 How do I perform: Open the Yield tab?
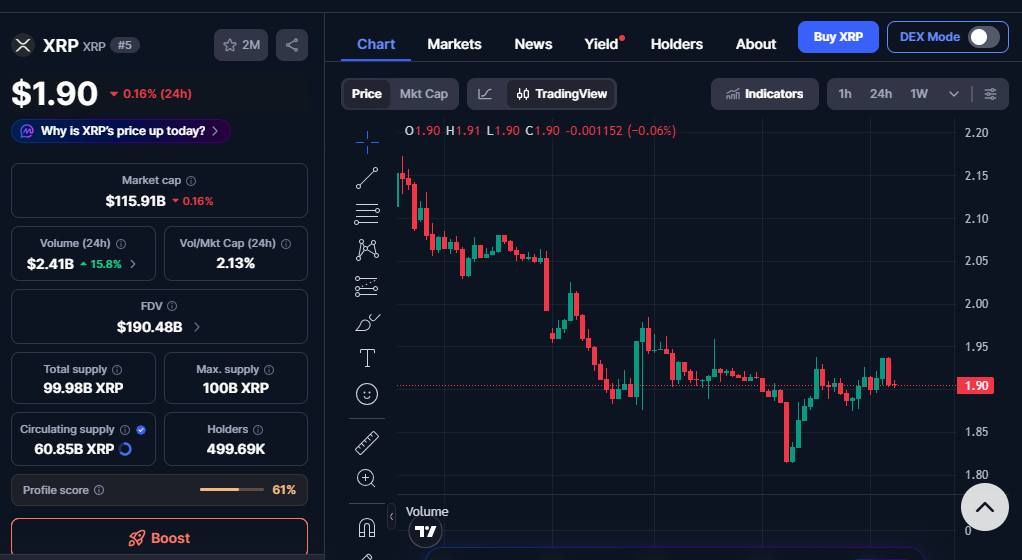(x=601, y=44)
